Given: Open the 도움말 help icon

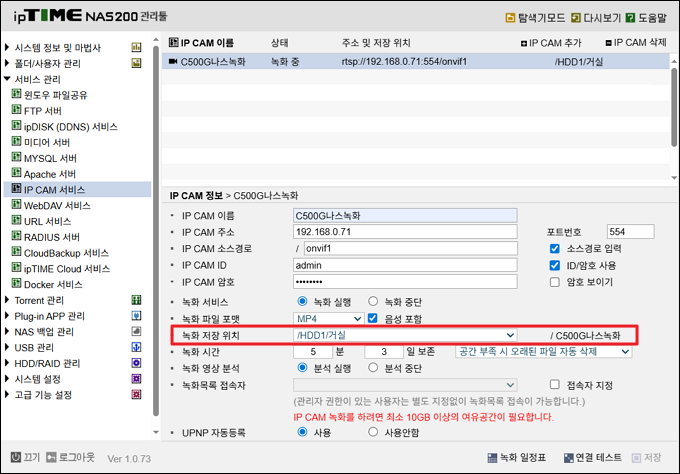Looking at the screenshot, I should 632,18.
